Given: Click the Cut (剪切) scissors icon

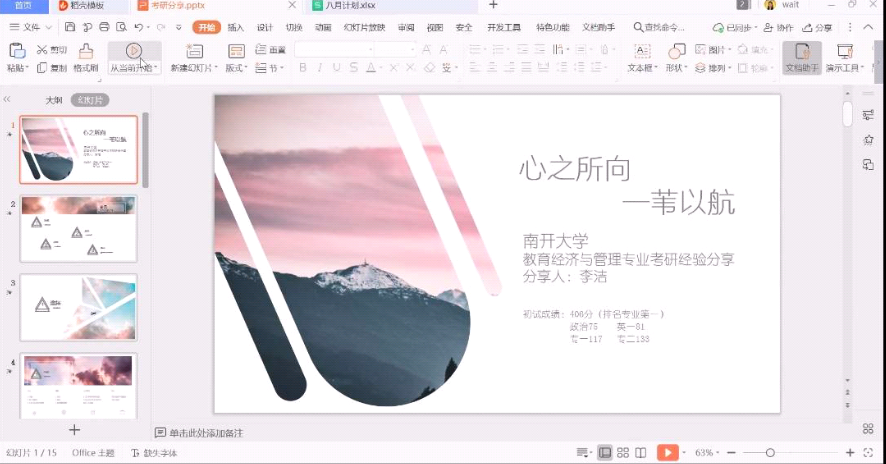Looking at the screenshot, I should pyautogui.click(x=42, y=50).
